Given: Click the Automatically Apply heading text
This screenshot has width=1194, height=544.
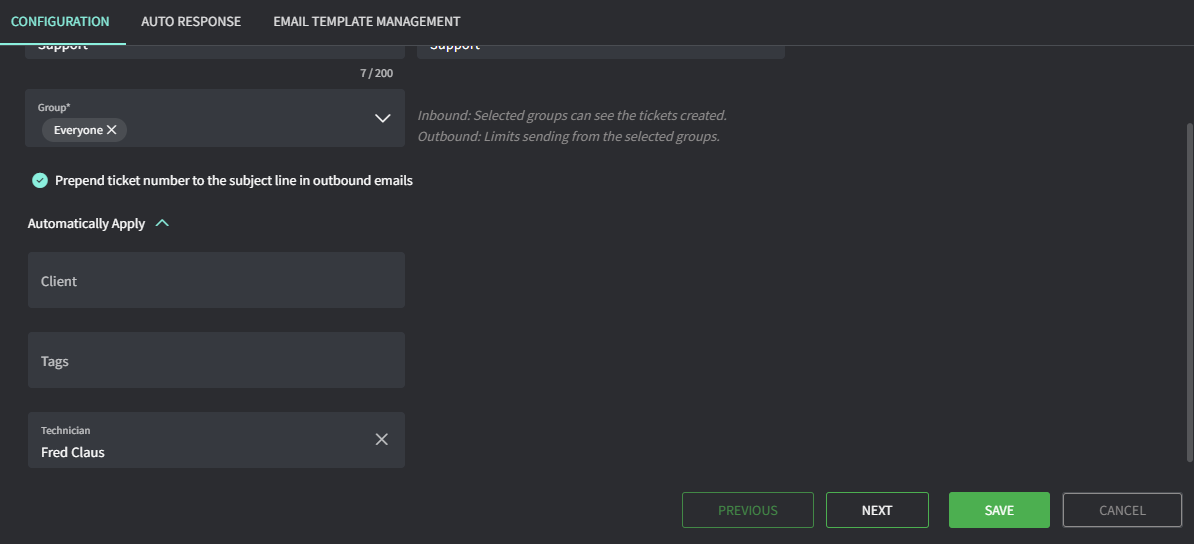Looking at the screenshot, I should tap(87, 224).
